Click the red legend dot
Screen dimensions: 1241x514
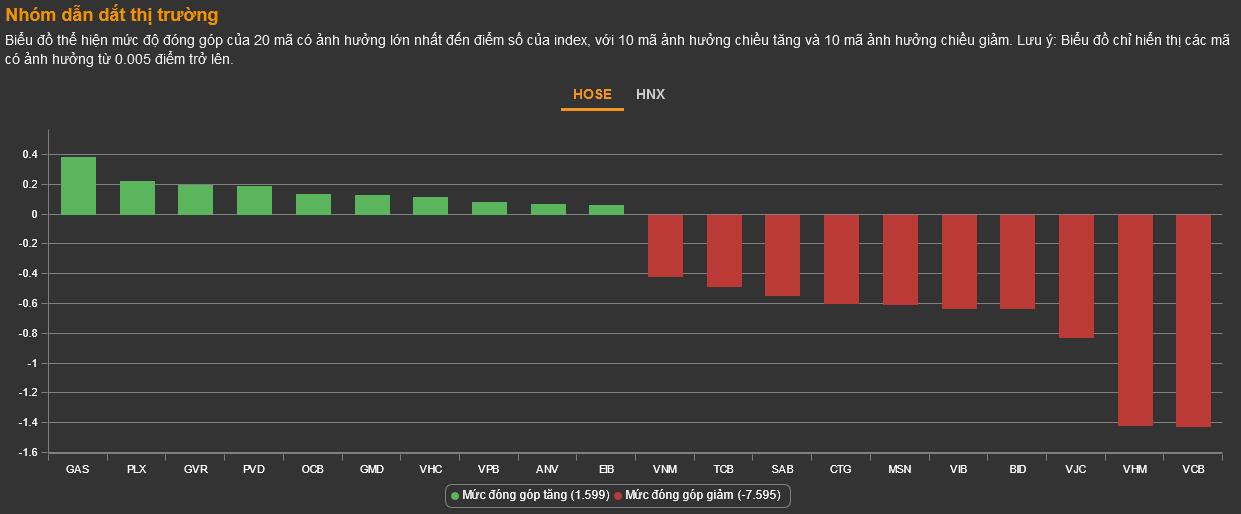(x=618, y=495)
